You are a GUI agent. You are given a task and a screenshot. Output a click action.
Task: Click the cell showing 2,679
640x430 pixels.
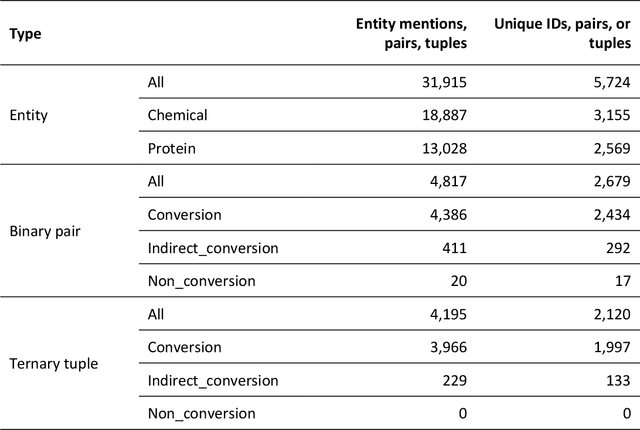[x=612, y=181]
